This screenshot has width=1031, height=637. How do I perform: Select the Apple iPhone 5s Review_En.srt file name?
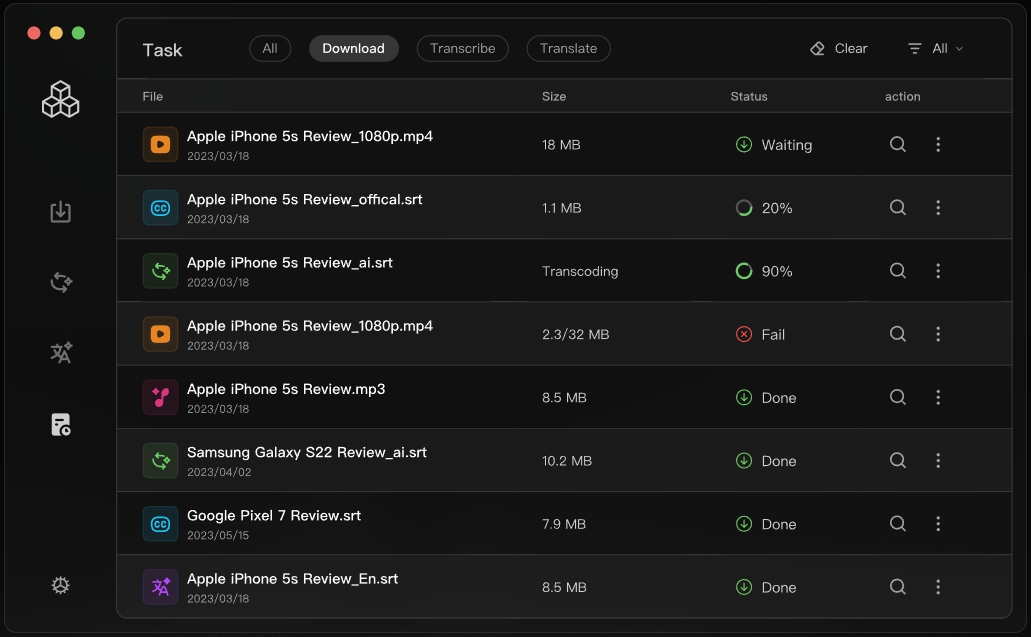[292, 578]
